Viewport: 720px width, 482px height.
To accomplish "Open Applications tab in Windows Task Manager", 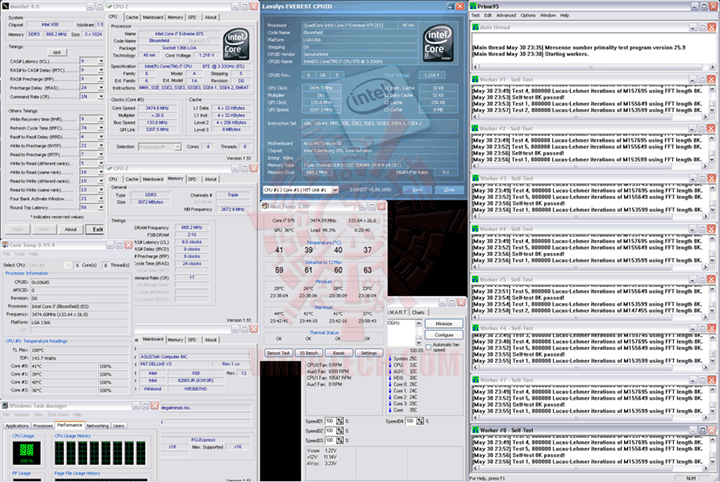I will (17, 426).
